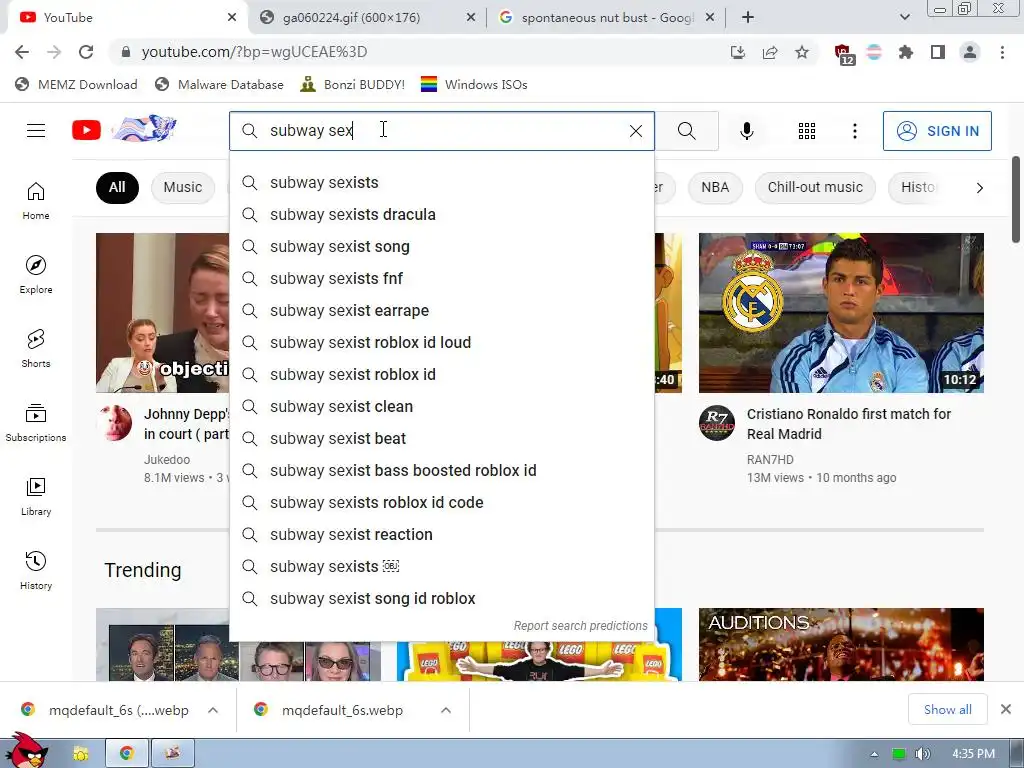
Task: Select the YouTube tab
Action: pyautogui.click(x=124, y=18)
